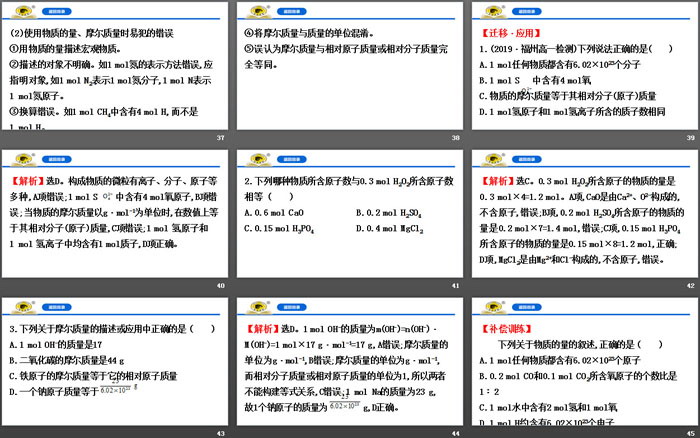This screenshot has width=700, height=438.
Task: Select slide 43 about 摩尔质量 question
Action: 115,361
